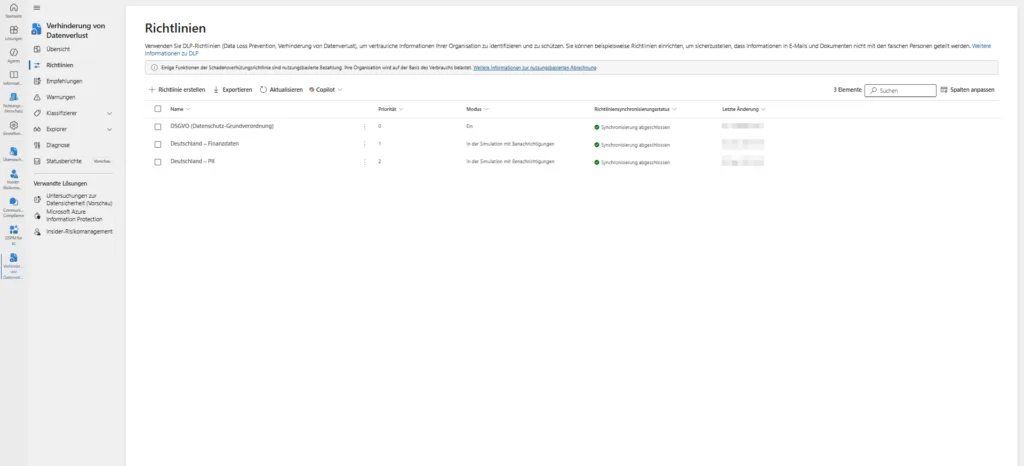The height and width of the screenshot is (466, 1024).
Task: Toggle the select-all checkbox in header
Action: 158,108
